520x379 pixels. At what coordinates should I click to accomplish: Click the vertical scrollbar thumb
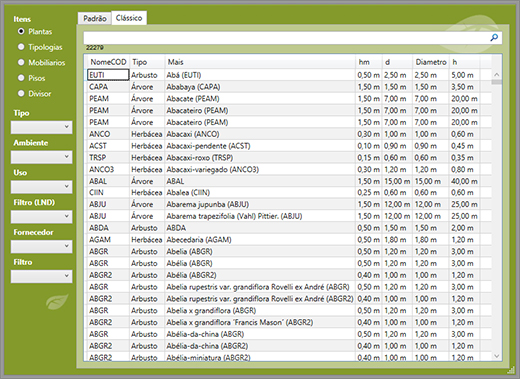tap(496, 82)
